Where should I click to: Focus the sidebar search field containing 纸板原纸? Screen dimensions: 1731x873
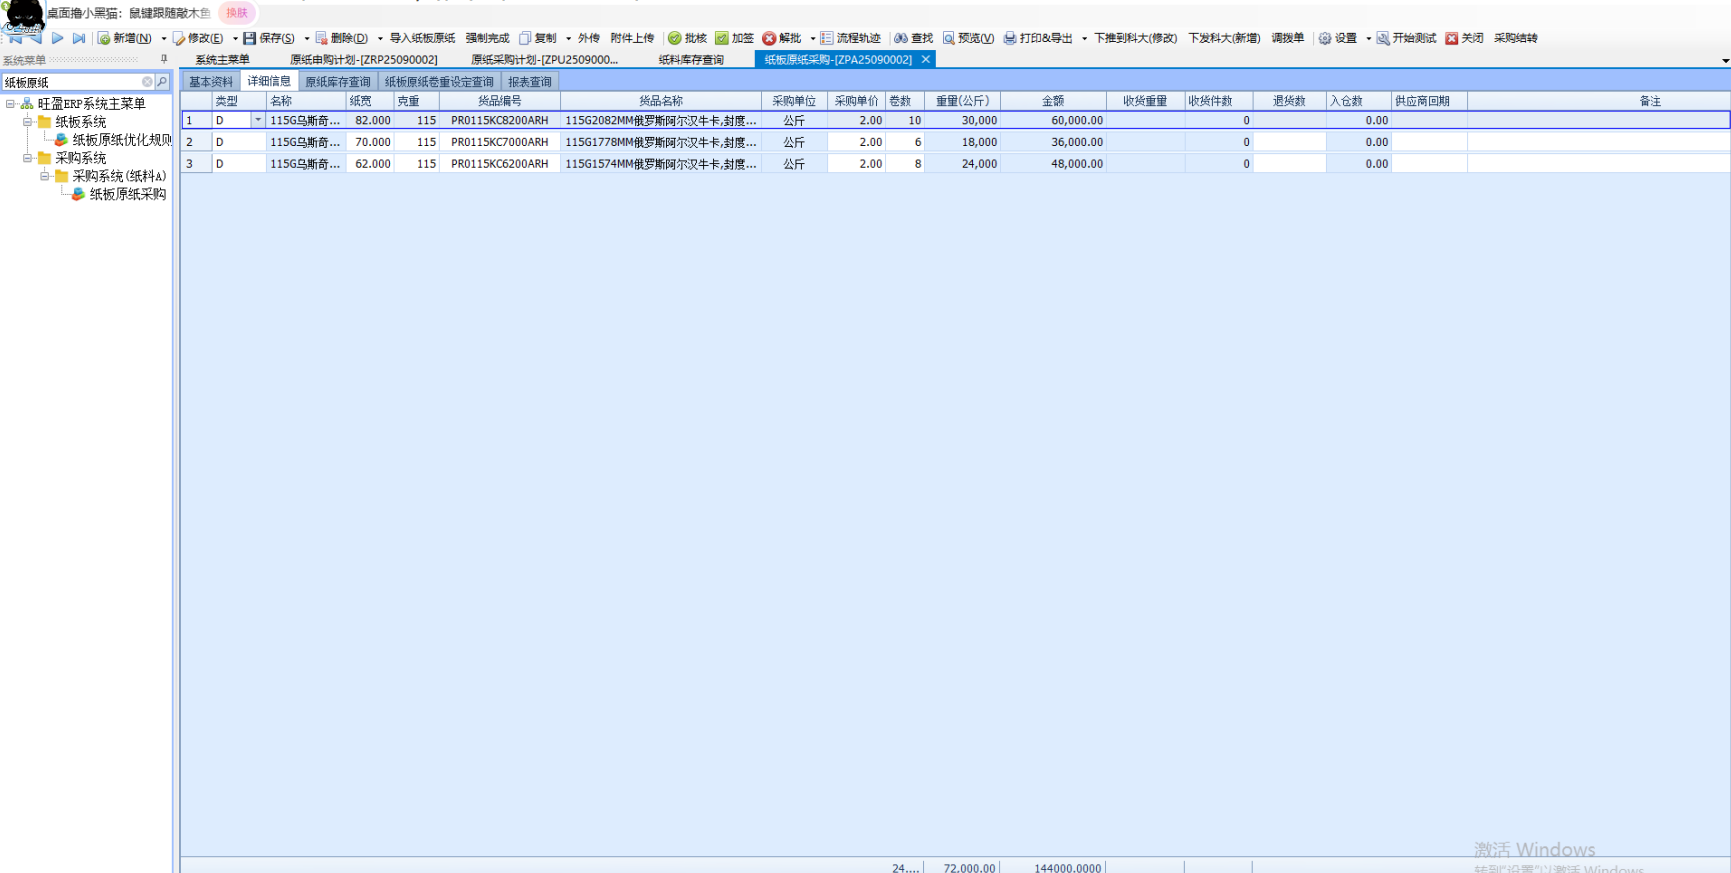point(72,82)
